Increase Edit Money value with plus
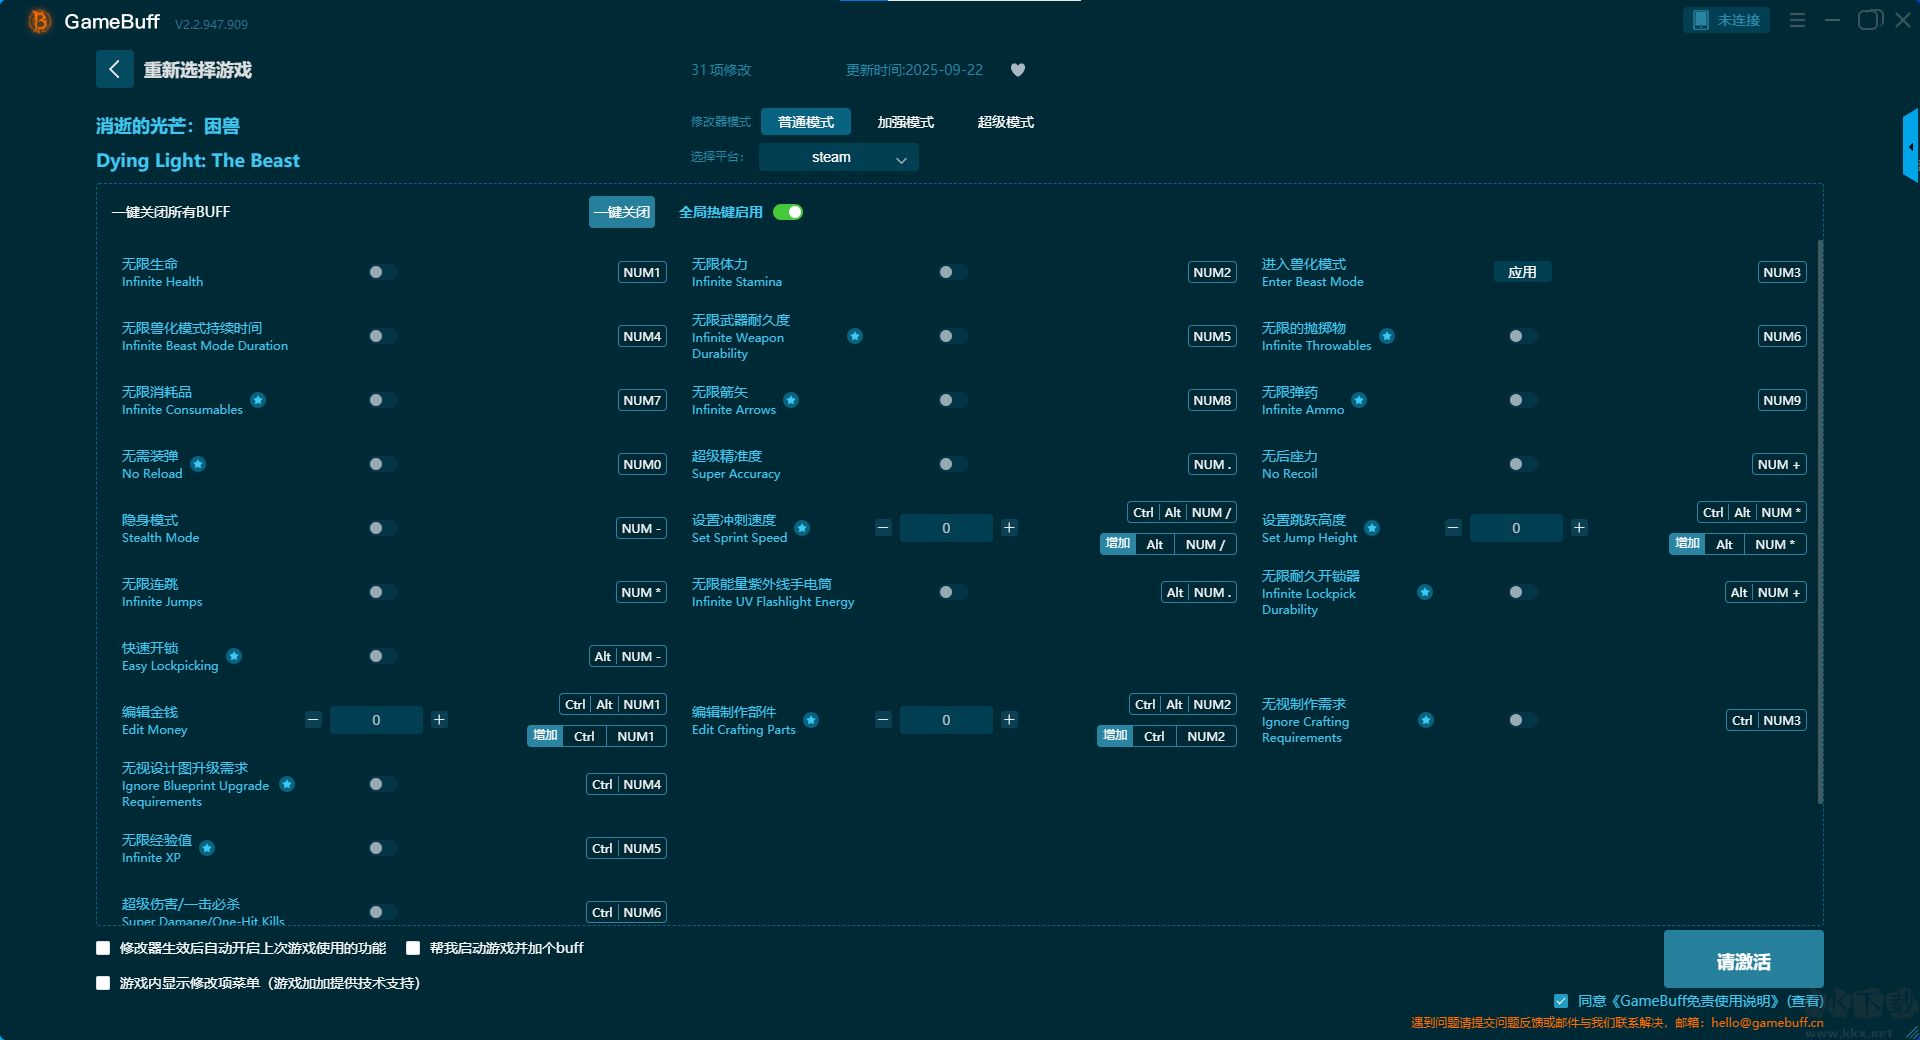Viewport: 1920px width, 1040px height. pos(439,720)
